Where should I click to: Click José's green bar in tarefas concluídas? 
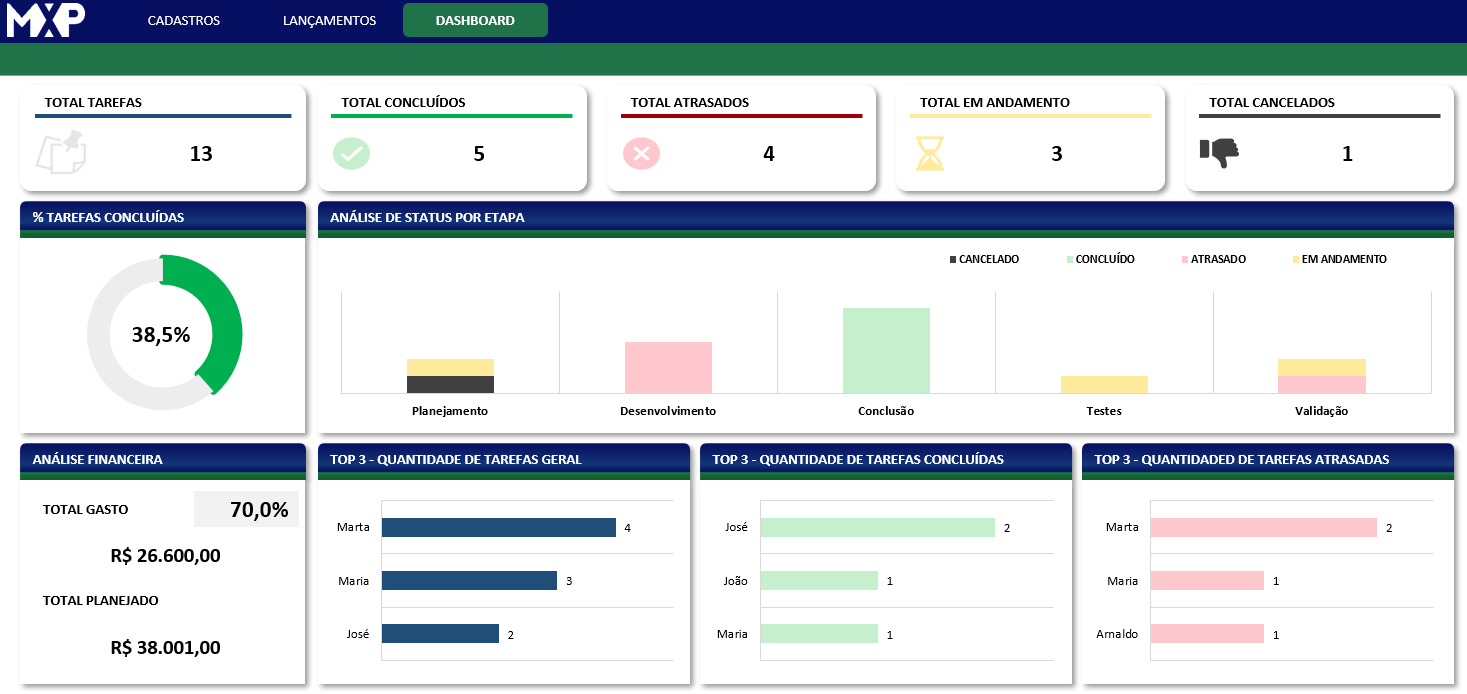tap(877, 527)
